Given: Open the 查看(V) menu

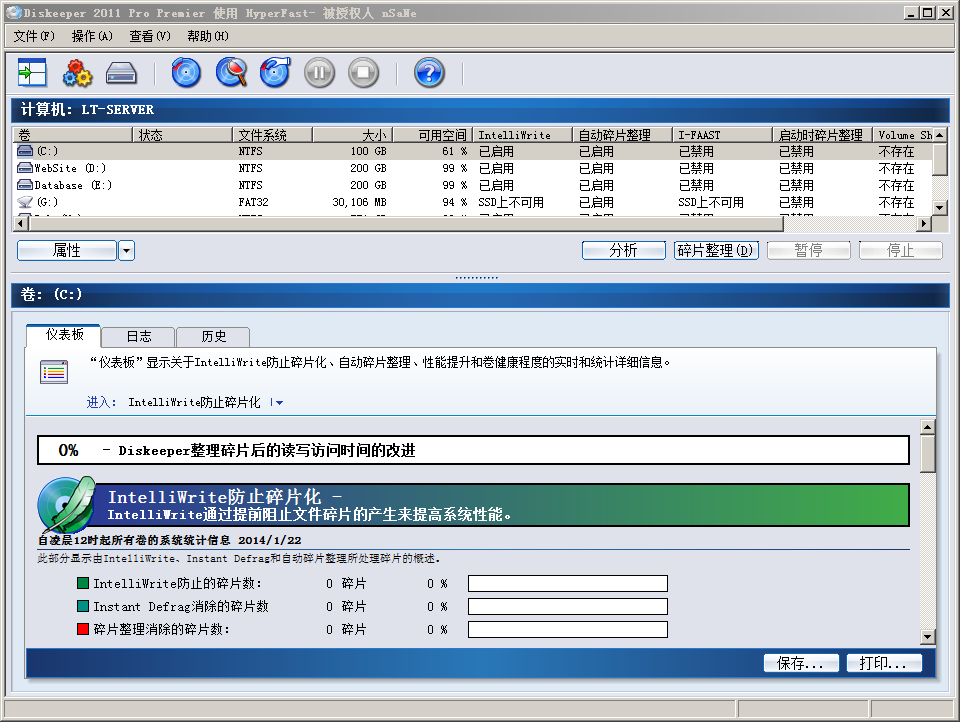Looking at the screenshot, I should 150,36.
